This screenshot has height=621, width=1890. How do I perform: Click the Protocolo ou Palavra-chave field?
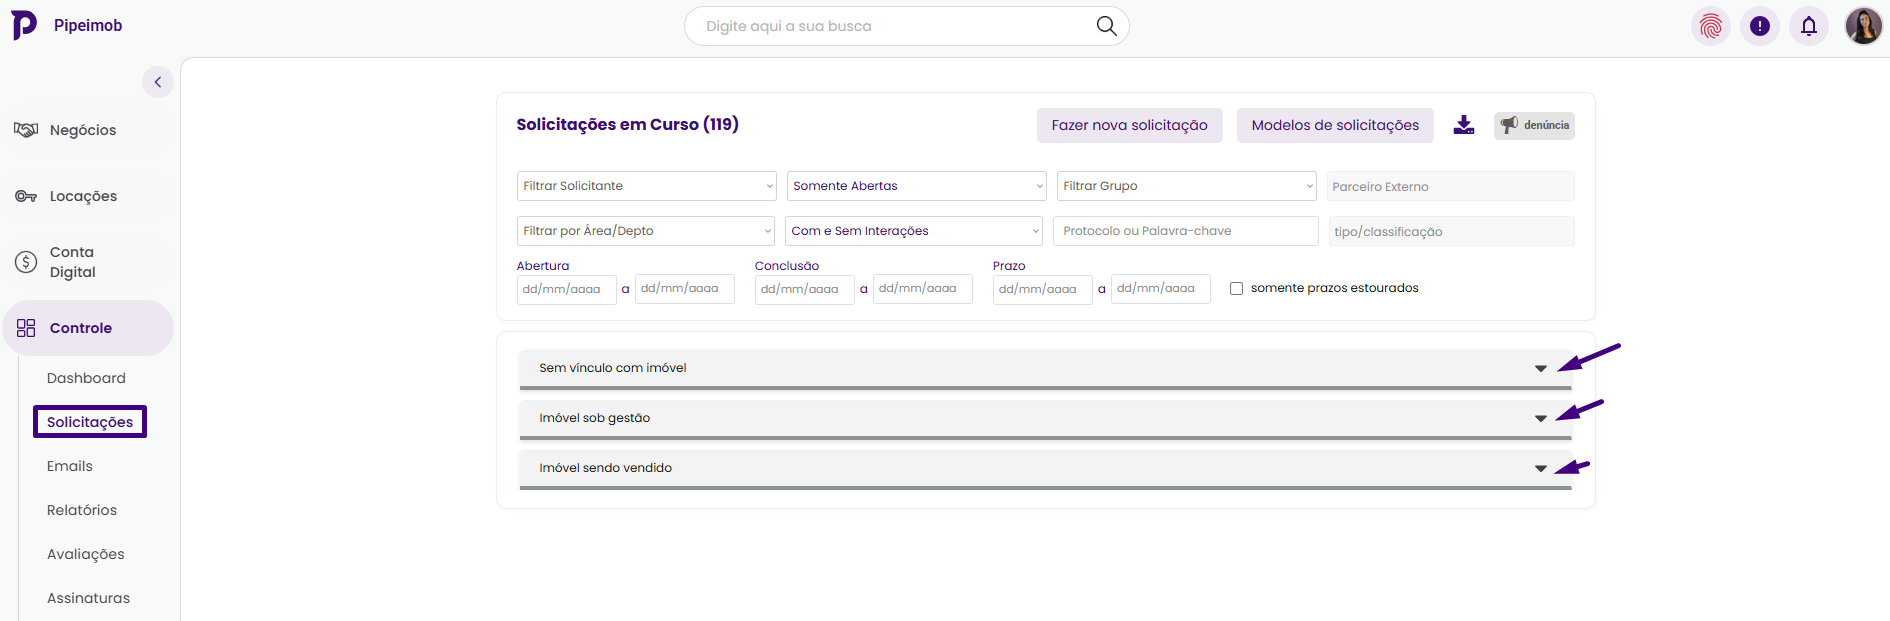click(1185, 231)
